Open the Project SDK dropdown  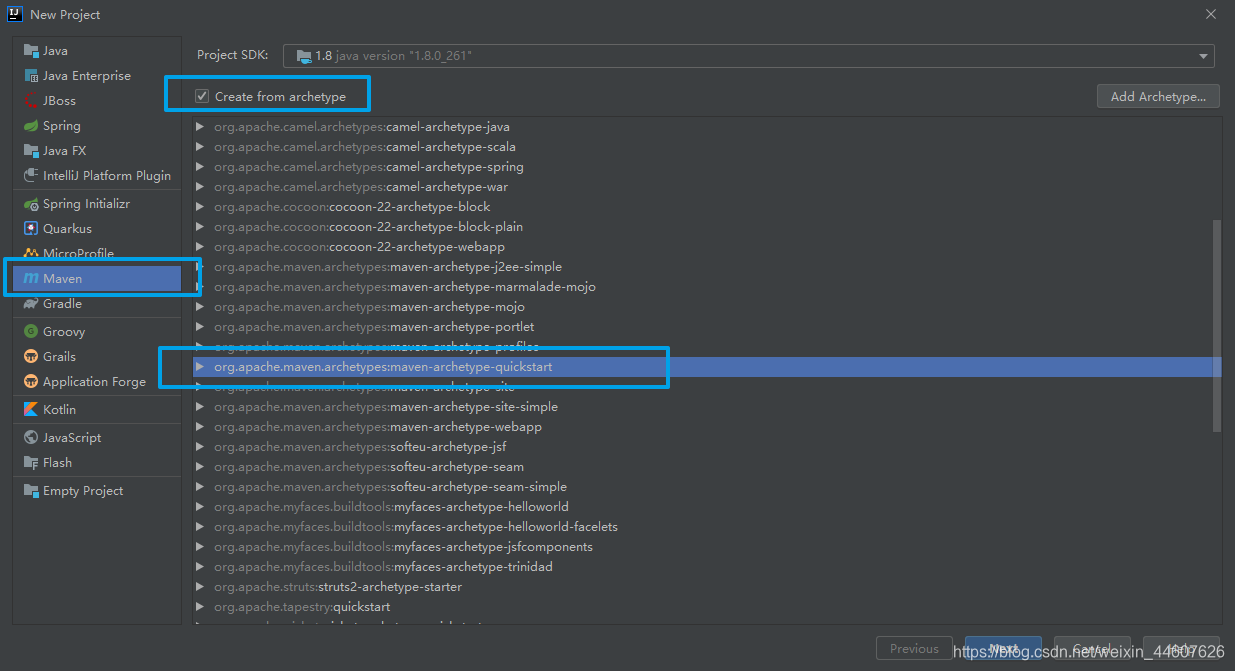click(748, 56)
